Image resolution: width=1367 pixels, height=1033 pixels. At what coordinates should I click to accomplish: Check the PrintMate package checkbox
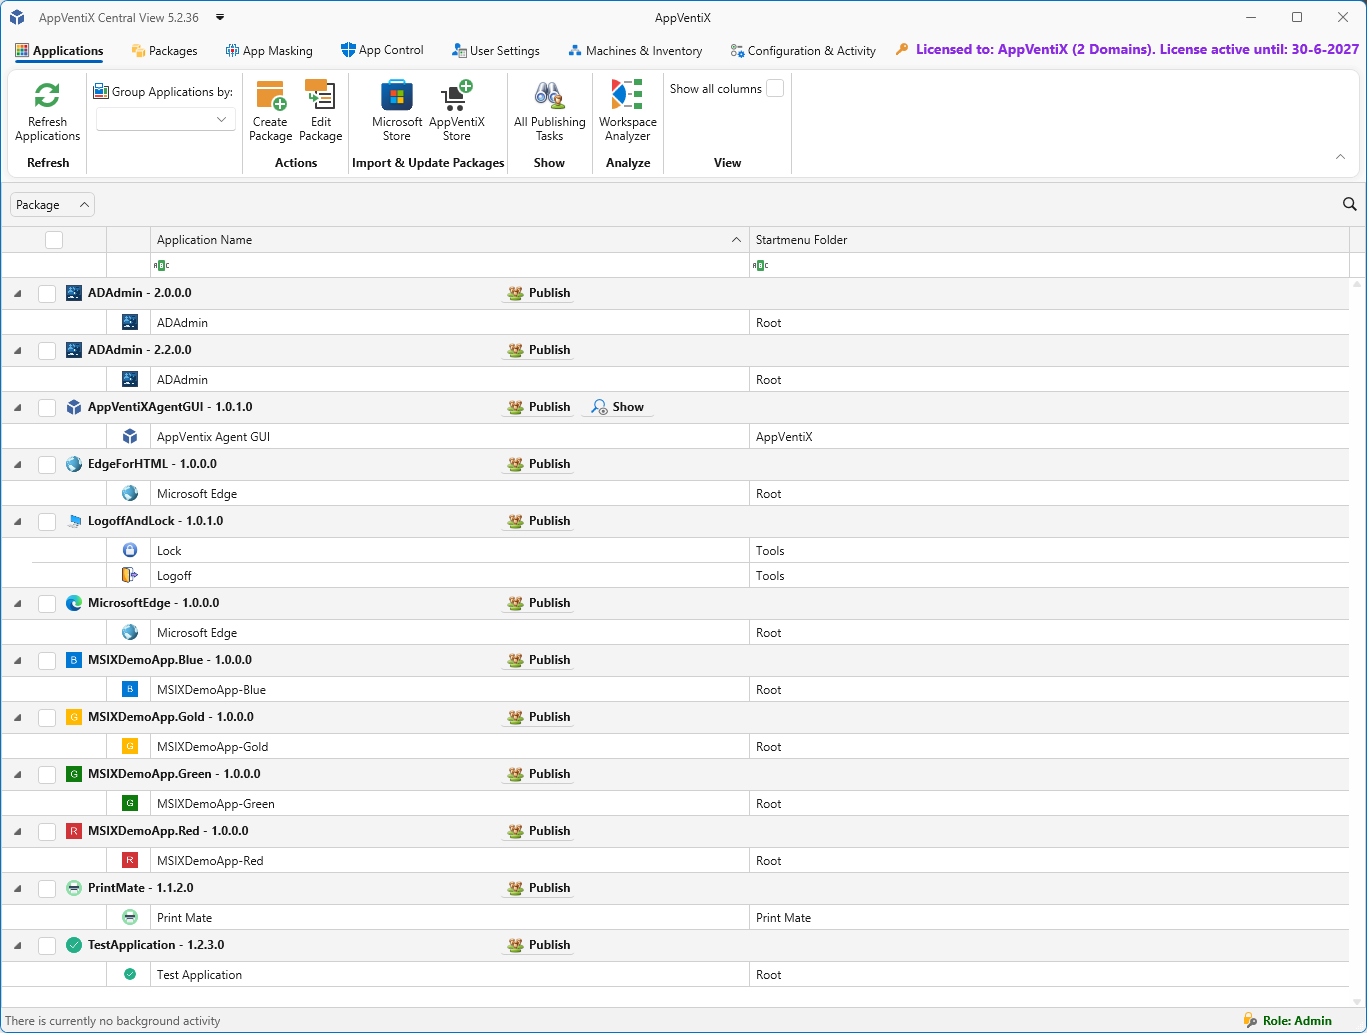tap(47, 889)
